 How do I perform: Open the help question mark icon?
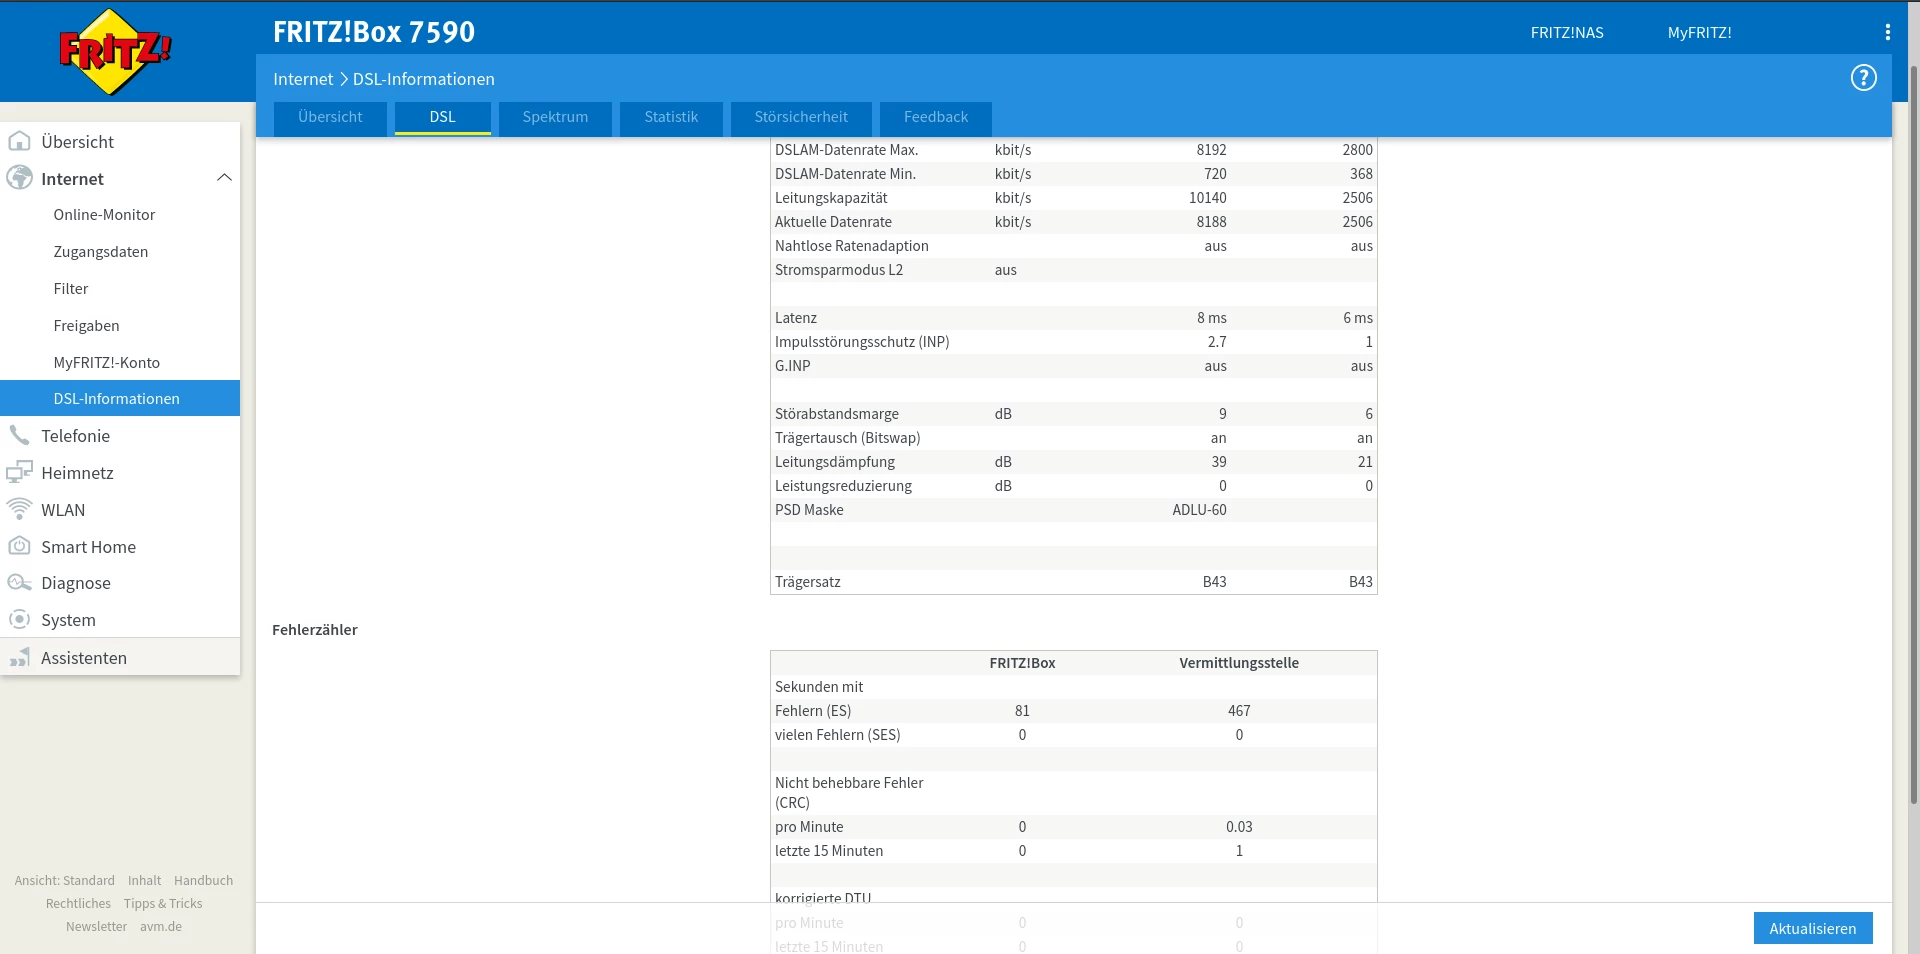click(x=1863, y=78)
